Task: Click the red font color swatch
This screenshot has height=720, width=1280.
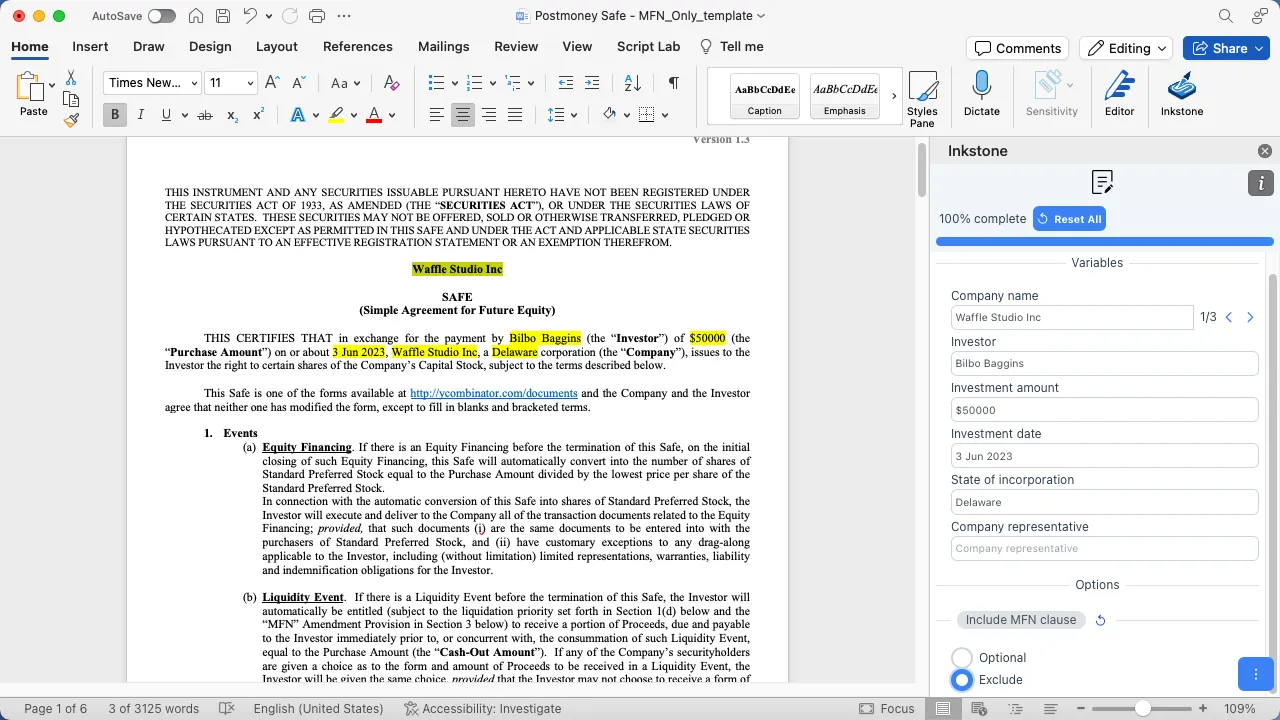Action: click(x=374, y=115)
